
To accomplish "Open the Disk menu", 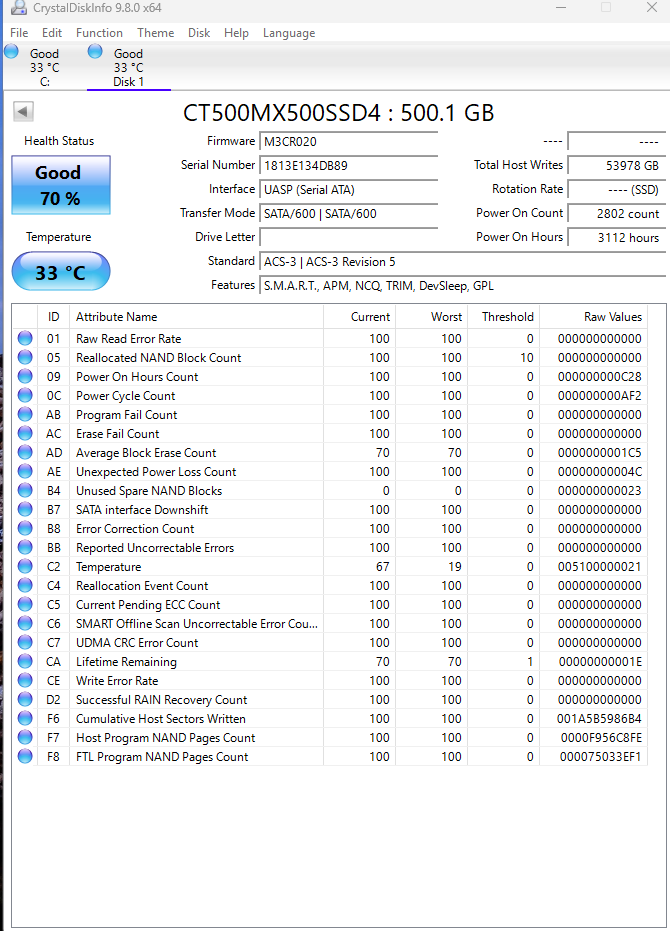I will (199, 33).
